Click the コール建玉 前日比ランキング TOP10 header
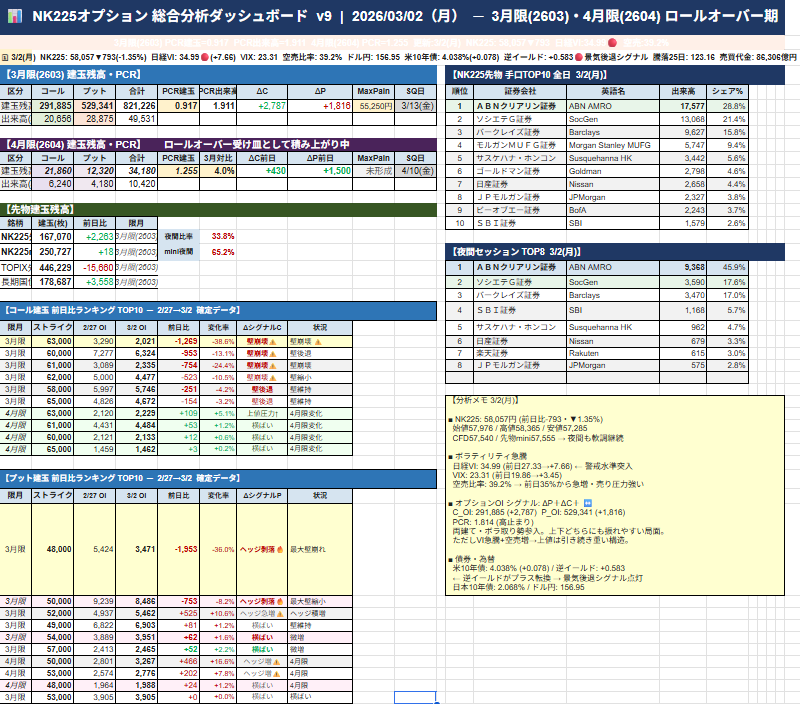Viewport: 800px width, 704px height. point(218,310)
